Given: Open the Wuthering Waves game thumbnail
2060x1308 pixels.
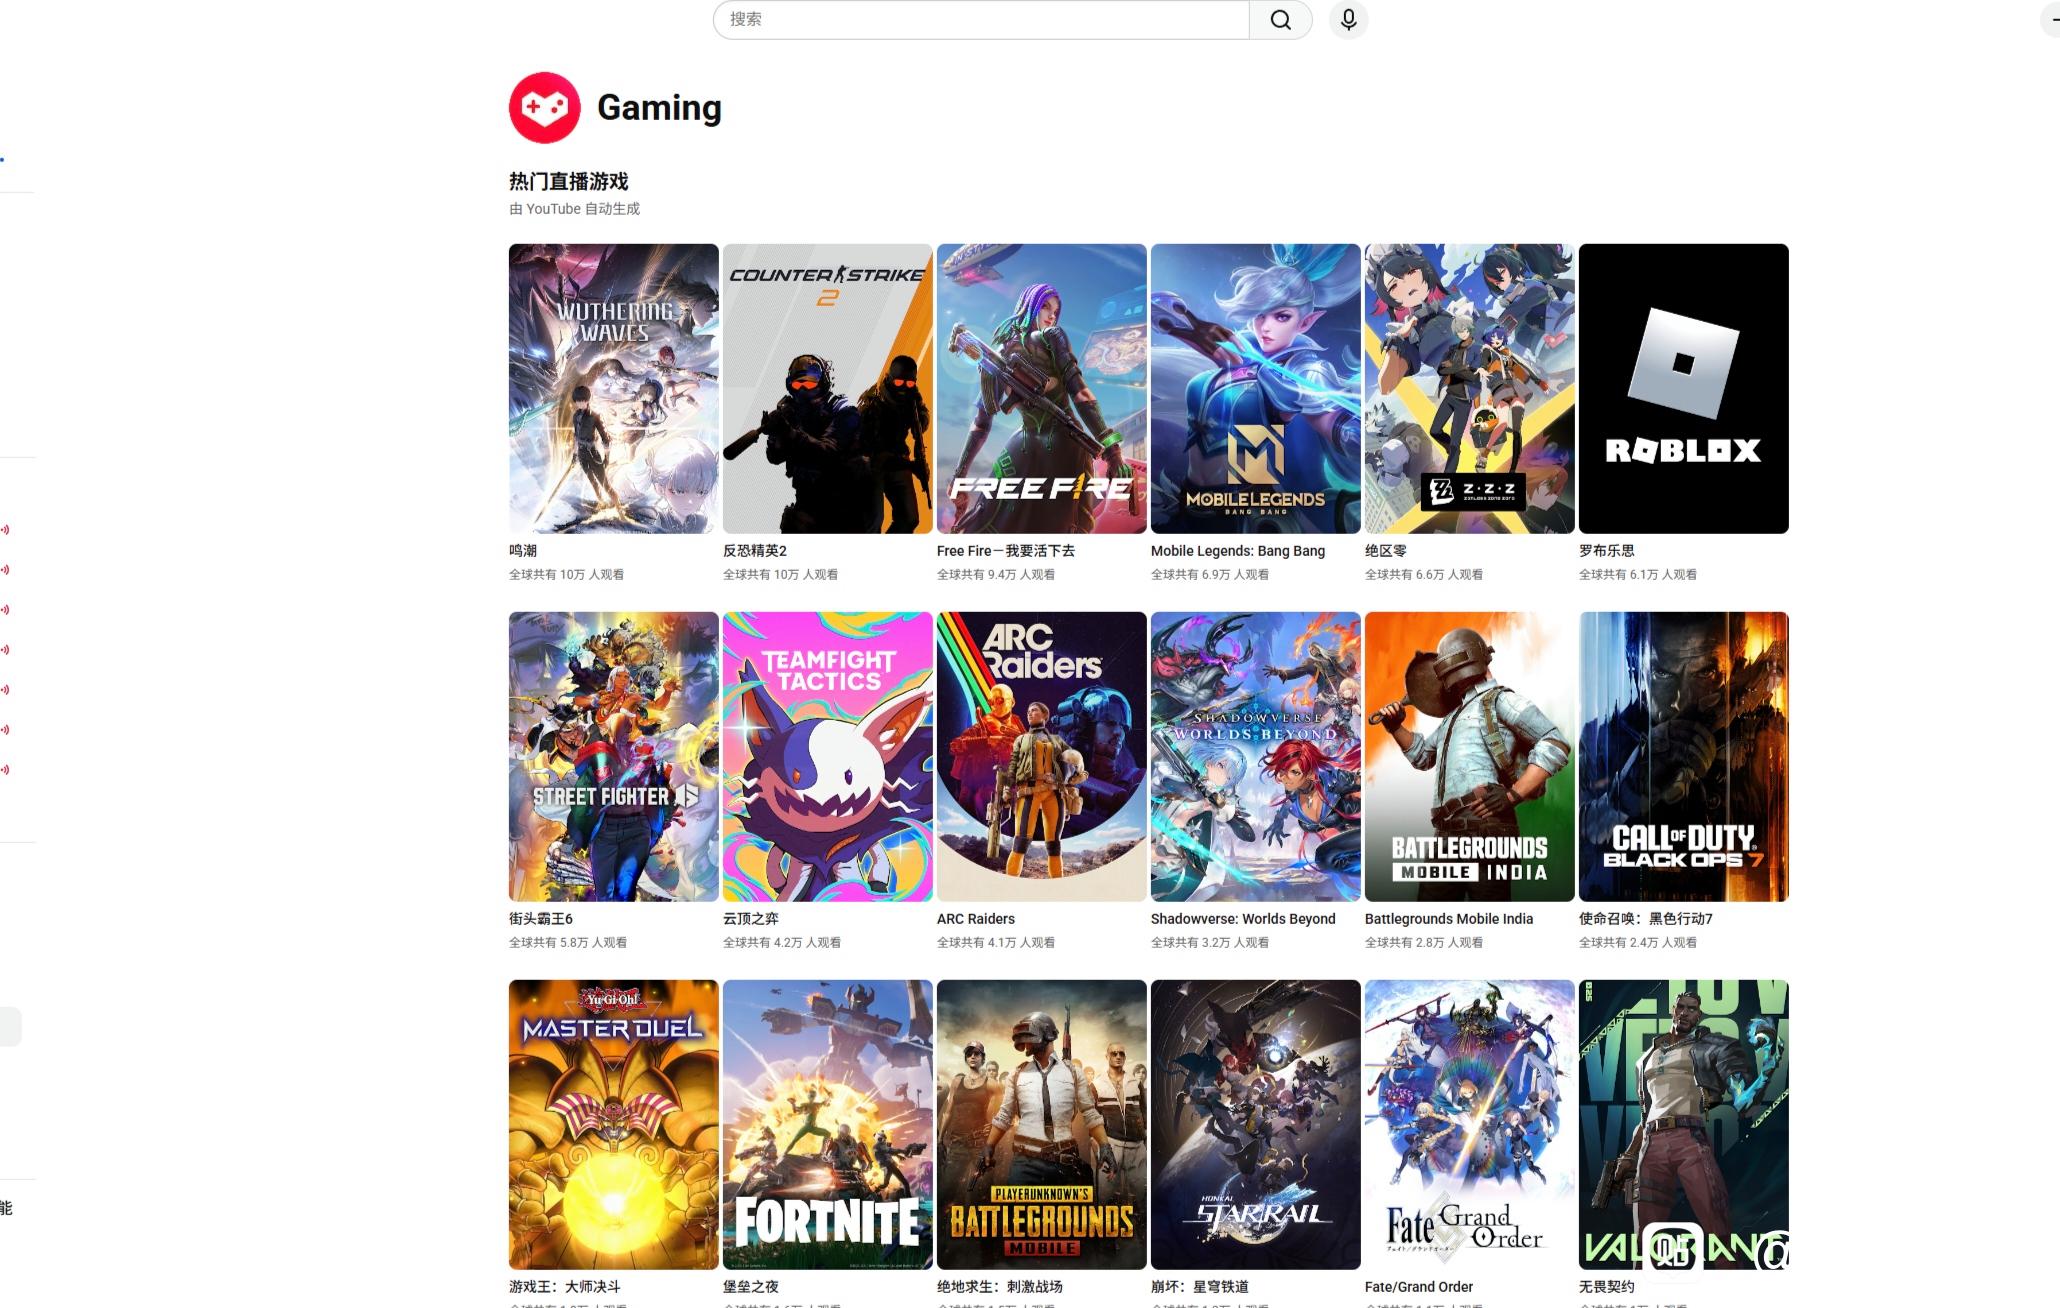Looking at the screenshot, I should click(x=613, y=388).
